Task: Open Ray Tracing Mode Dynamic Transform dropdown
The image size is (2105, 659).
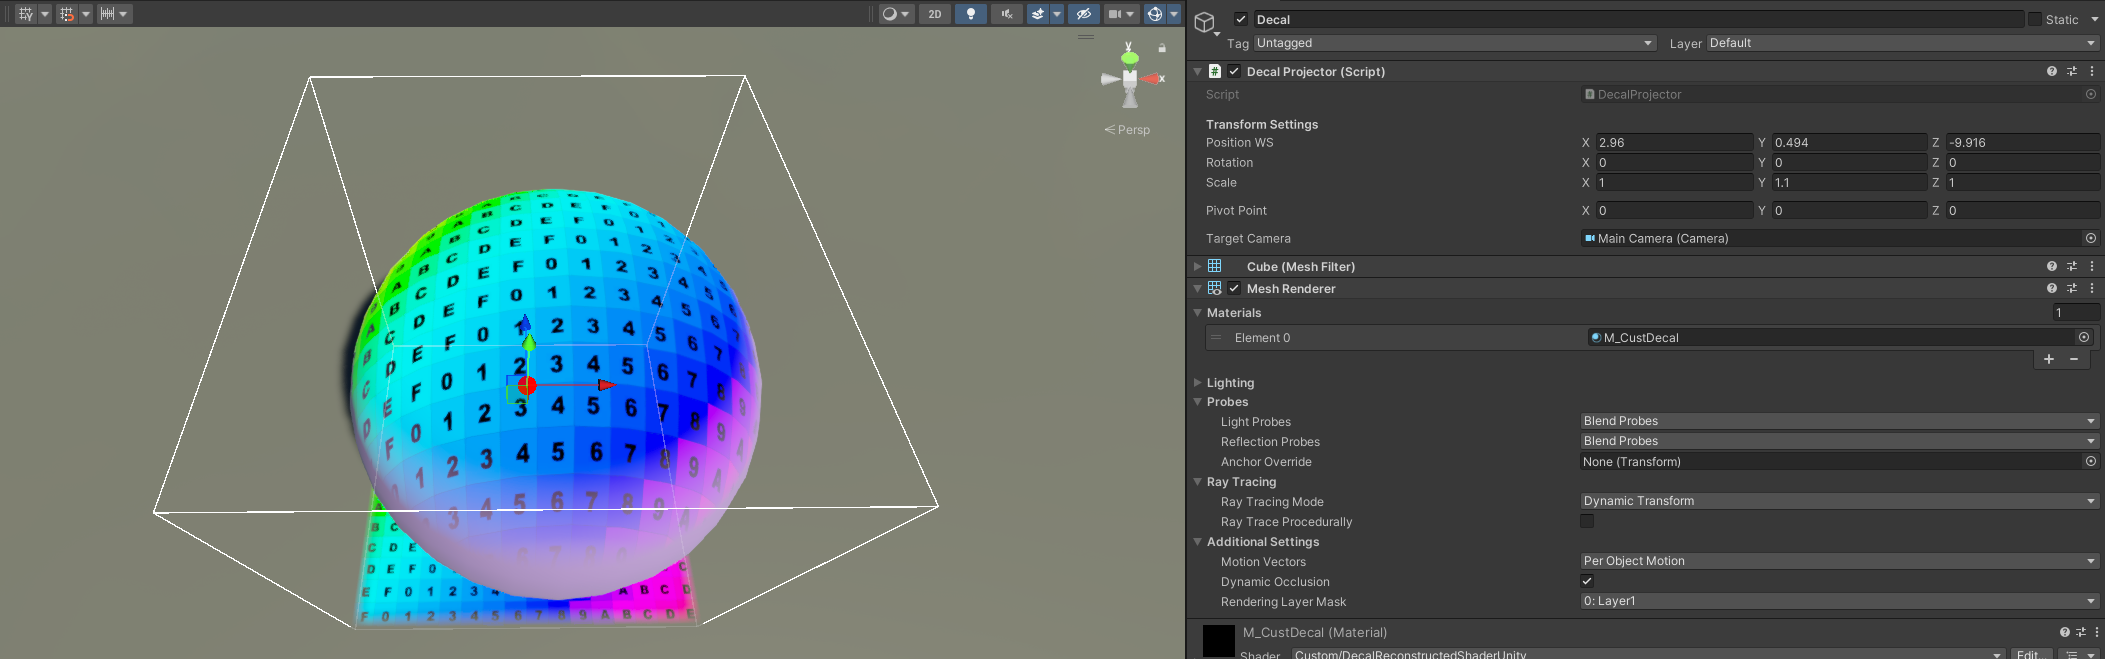Action: 1839,501
